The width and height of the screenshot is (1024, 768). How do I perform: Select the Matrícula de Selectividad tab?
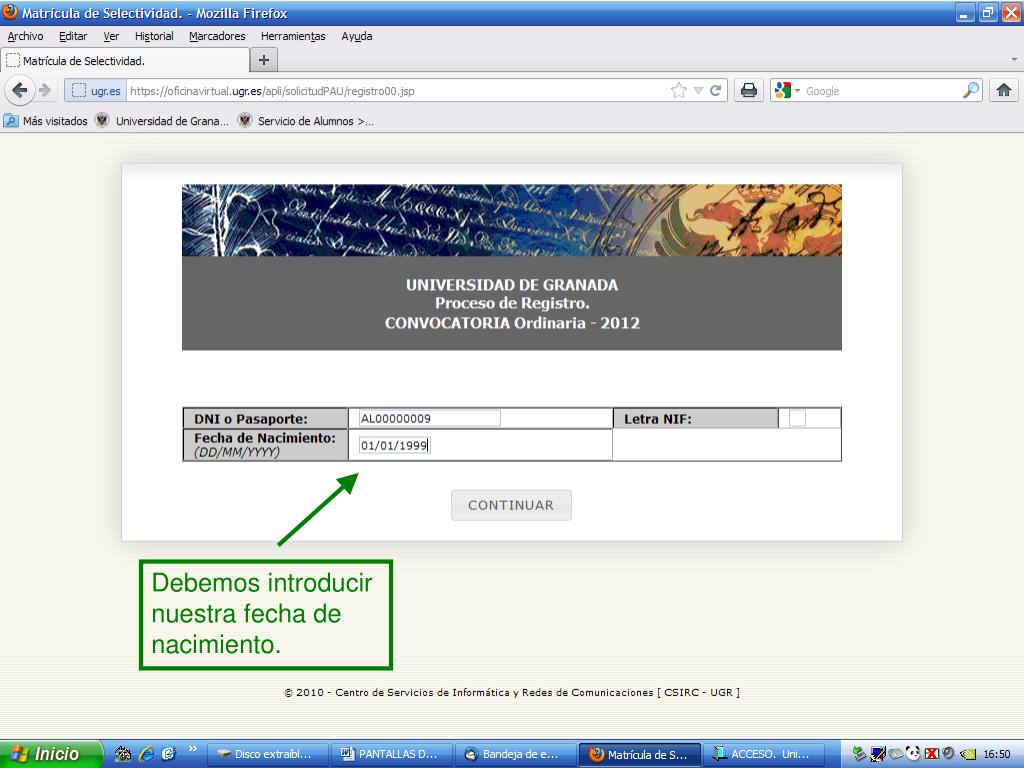(x=125, y=60)
